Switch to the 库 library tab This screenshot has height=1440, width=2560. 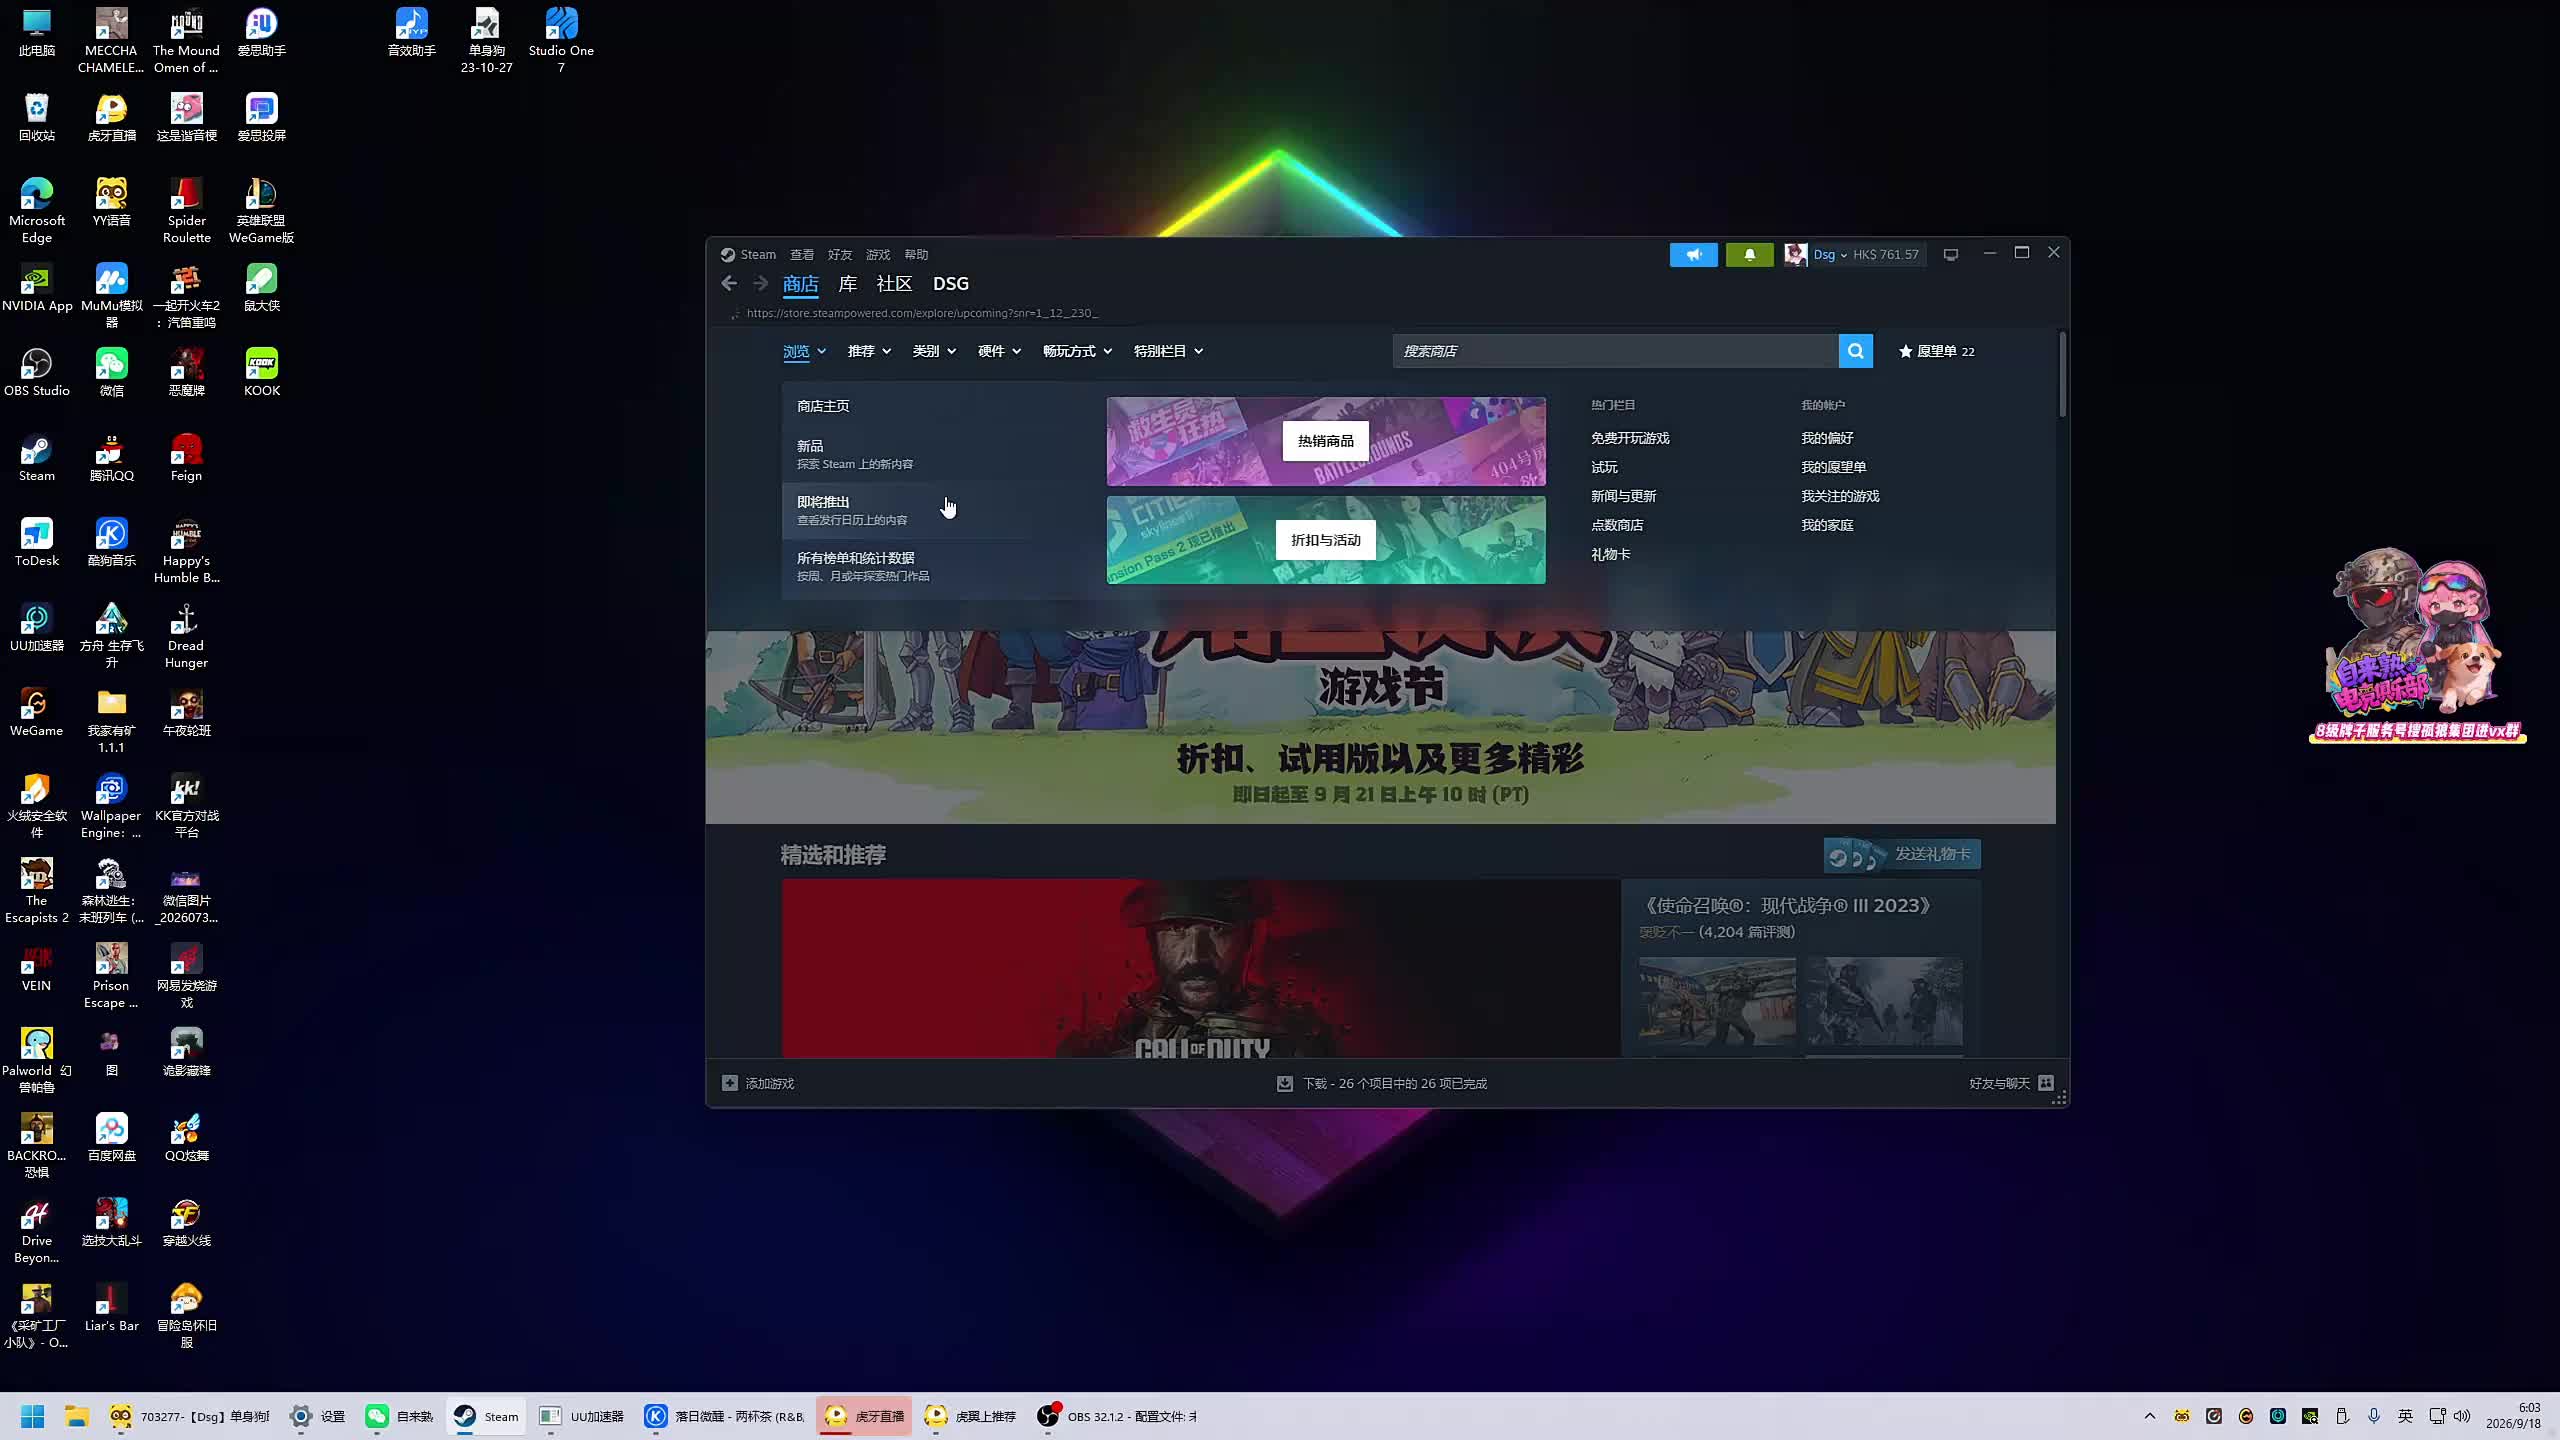point(848,284)
